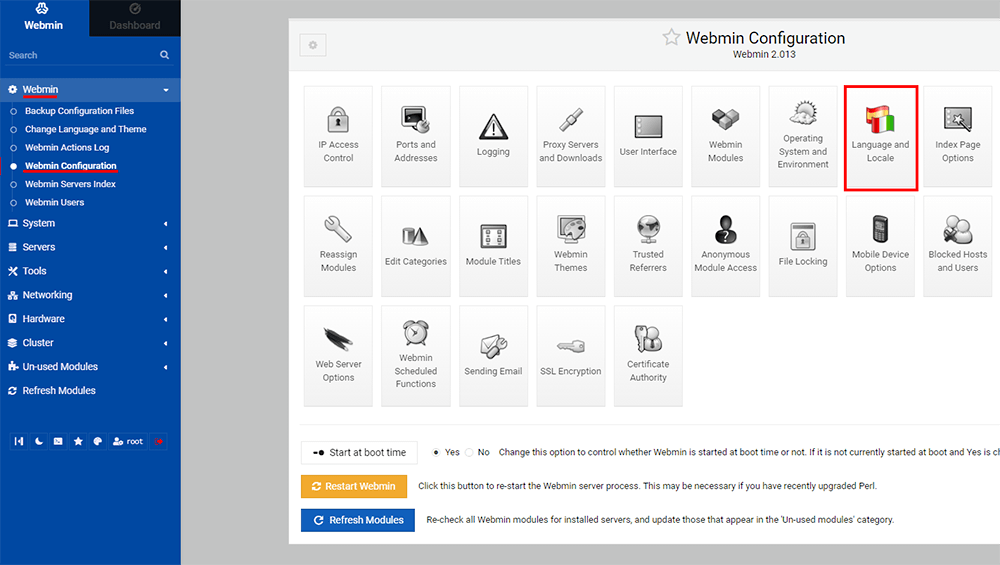Click the red logout icon
Image resolution: width=1000 pixels, height=565 pixels.
[159, 441]
